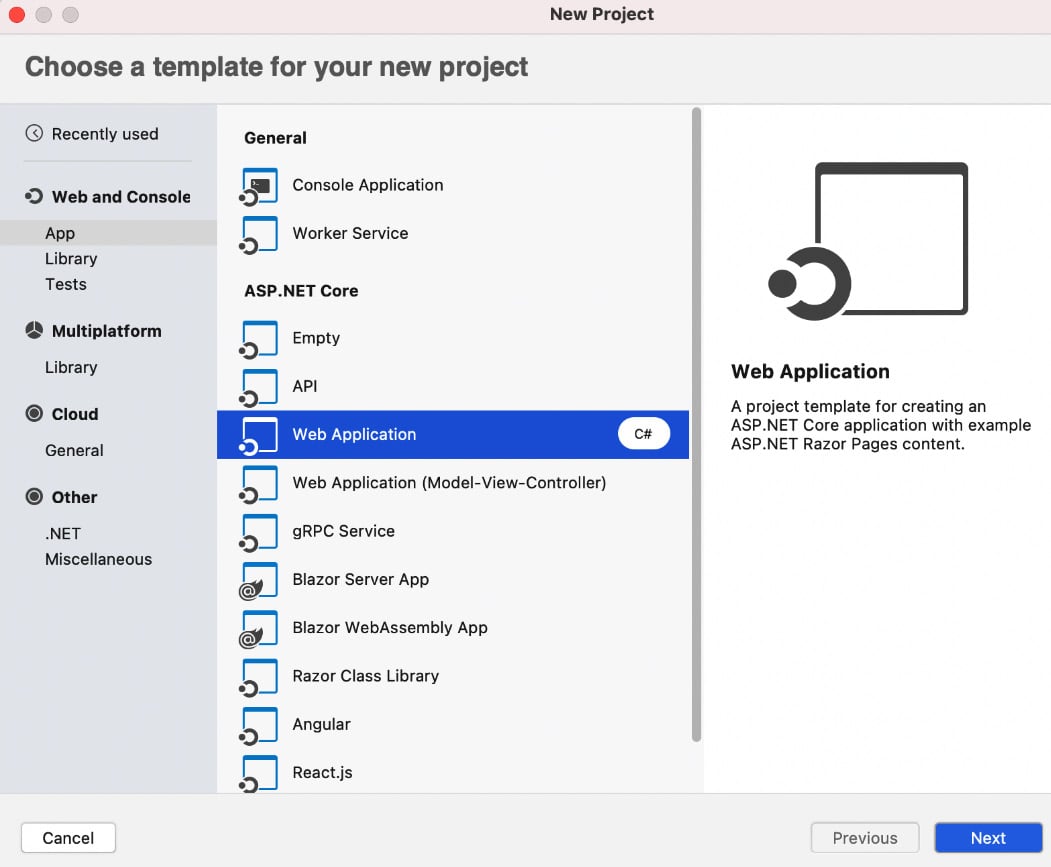The width and height of the screenshot is (1051, 867).
Task: Click the API template icon
Action: pos(259,388)
